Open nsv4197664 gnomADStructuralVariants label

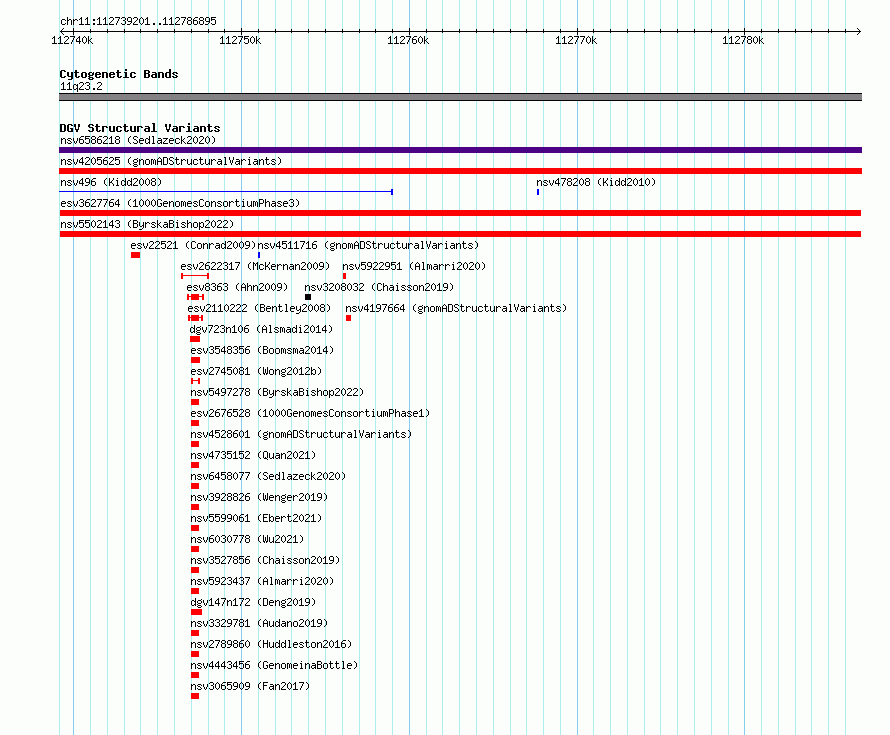pyautogui.click(x=456, y=308)
